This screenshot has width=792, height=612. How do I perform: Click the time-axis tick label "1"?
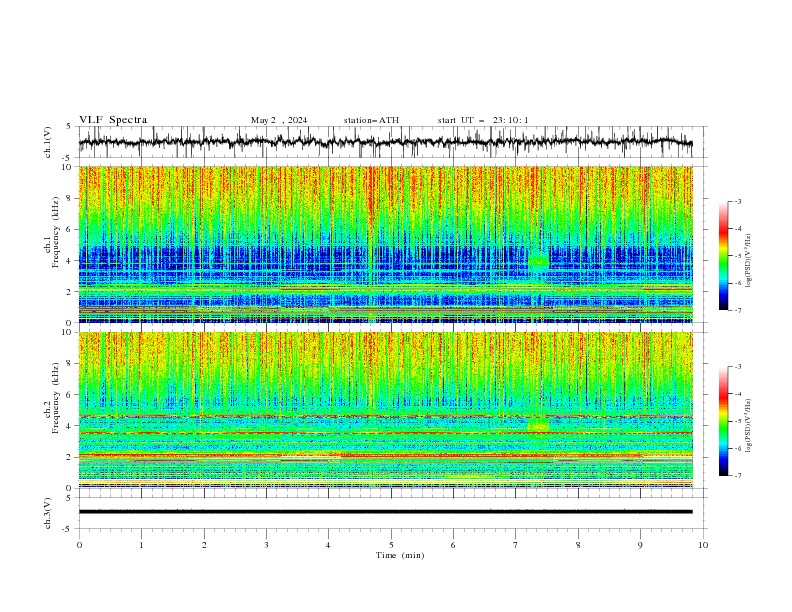click(x=141, y=545)
